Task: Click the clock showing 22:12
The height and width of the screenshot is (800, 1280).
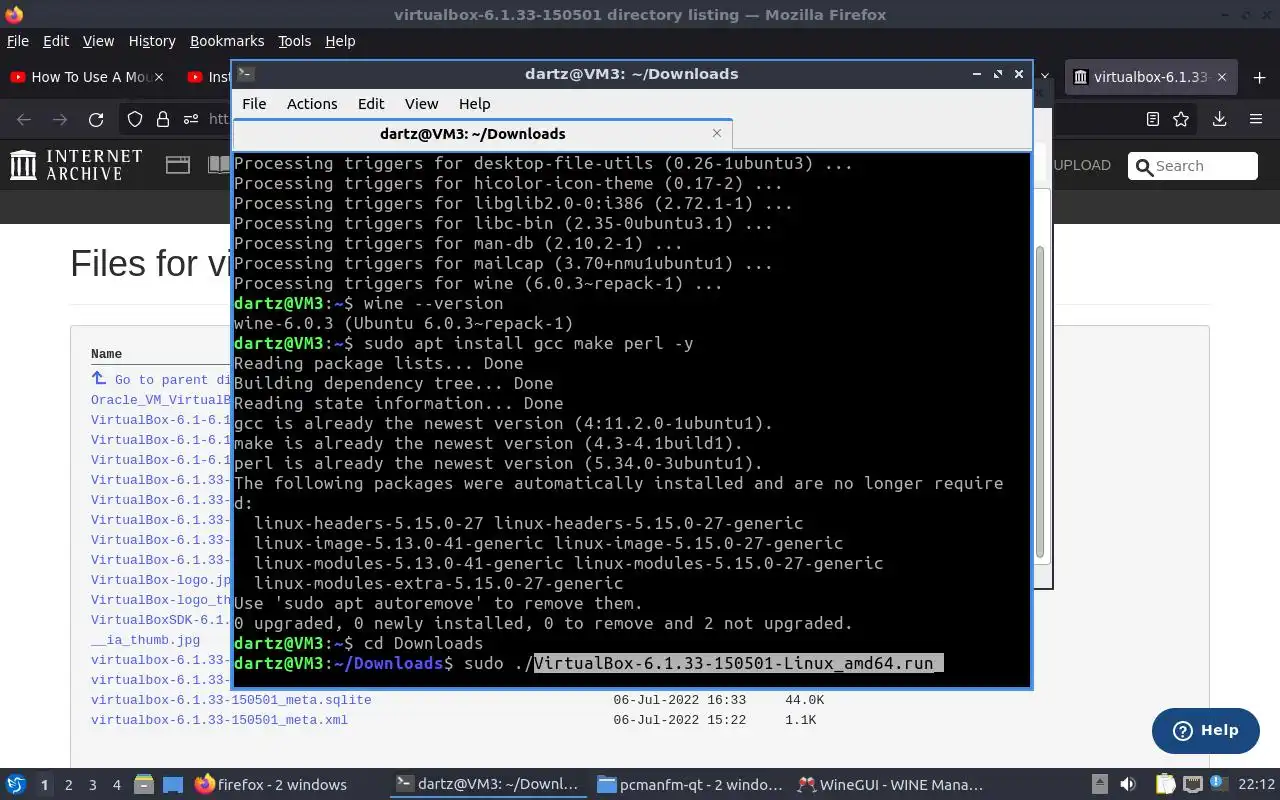Action: (x=1257, y=785)
